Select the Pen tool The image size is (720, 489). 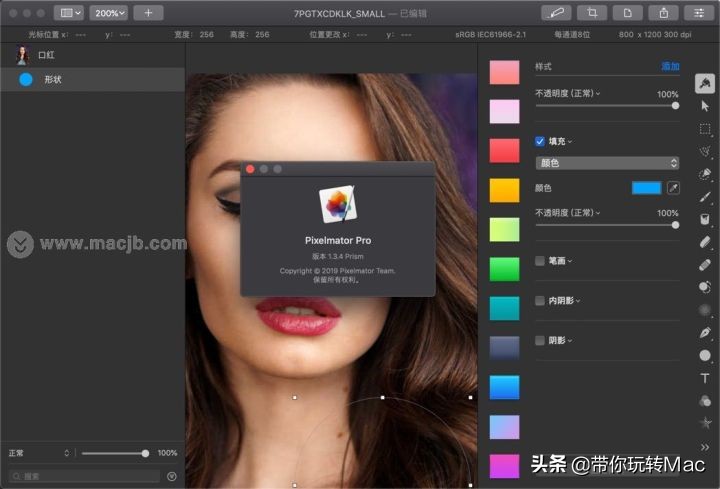(705, 332)
